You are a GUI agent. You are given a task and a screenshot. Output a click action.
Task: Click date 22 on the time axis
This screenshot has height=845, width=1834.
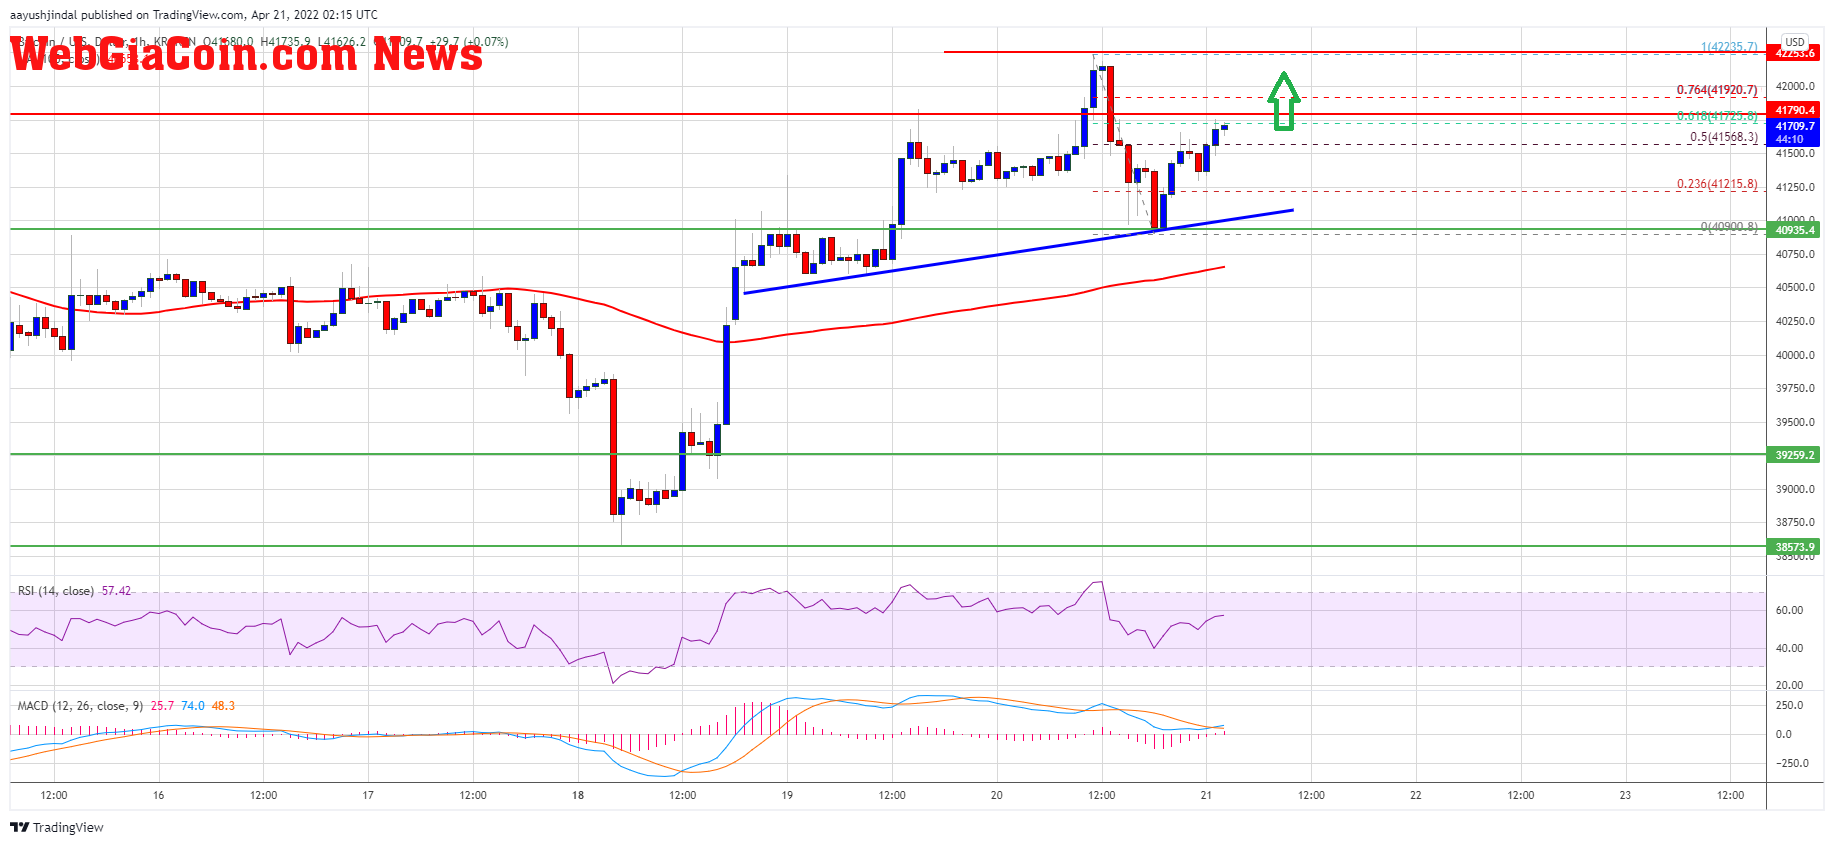click(x=1416, y=796)
